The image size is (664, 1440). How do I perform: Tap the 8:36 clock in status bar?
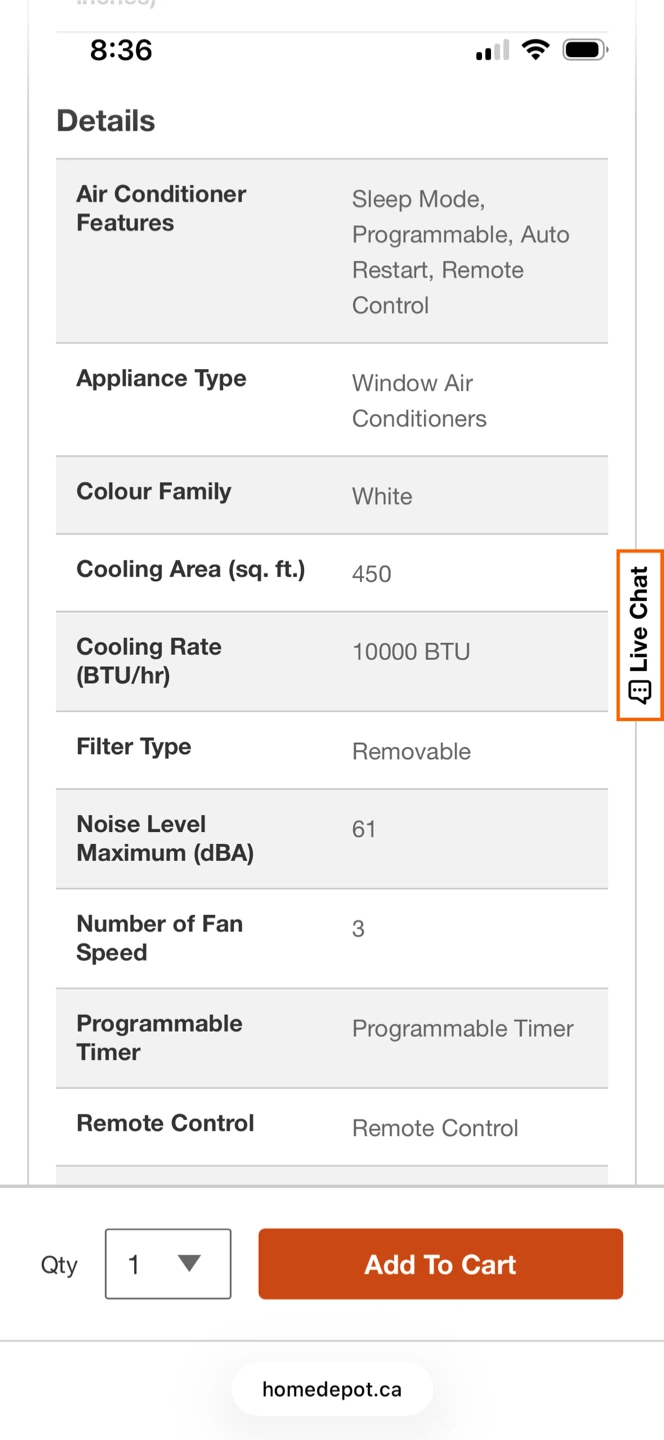tap(121, 50)
